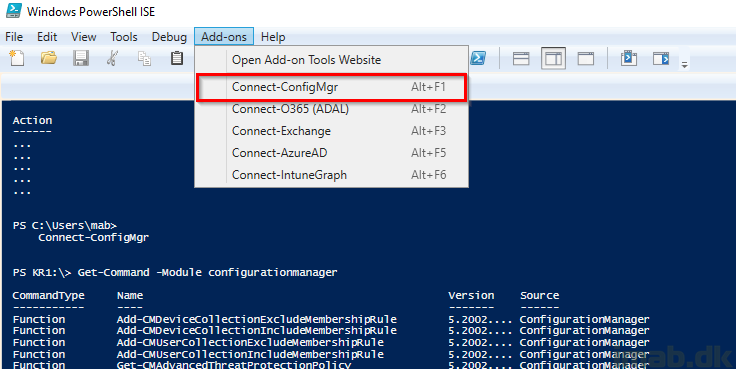Screen dimensions: 736x369
Task: Choose Connect-IntuneGraph menu item
Action: click(x=331, y=175)
